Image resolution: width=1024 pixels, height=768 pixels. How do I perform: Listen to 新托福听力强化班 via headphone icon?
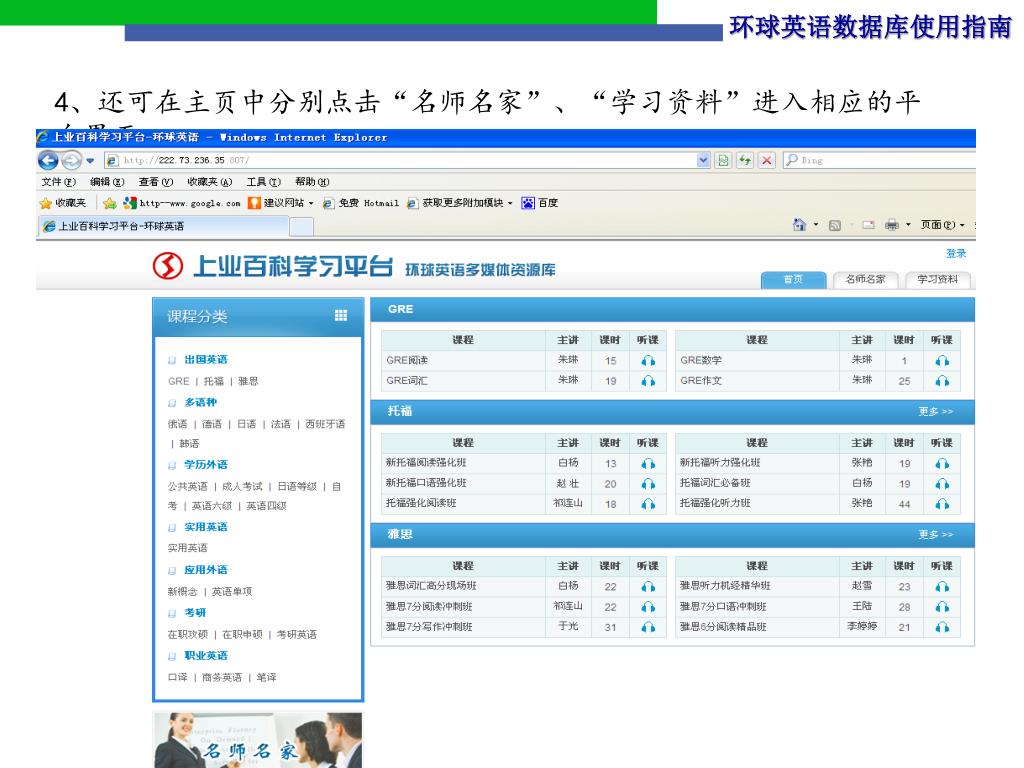942,463
